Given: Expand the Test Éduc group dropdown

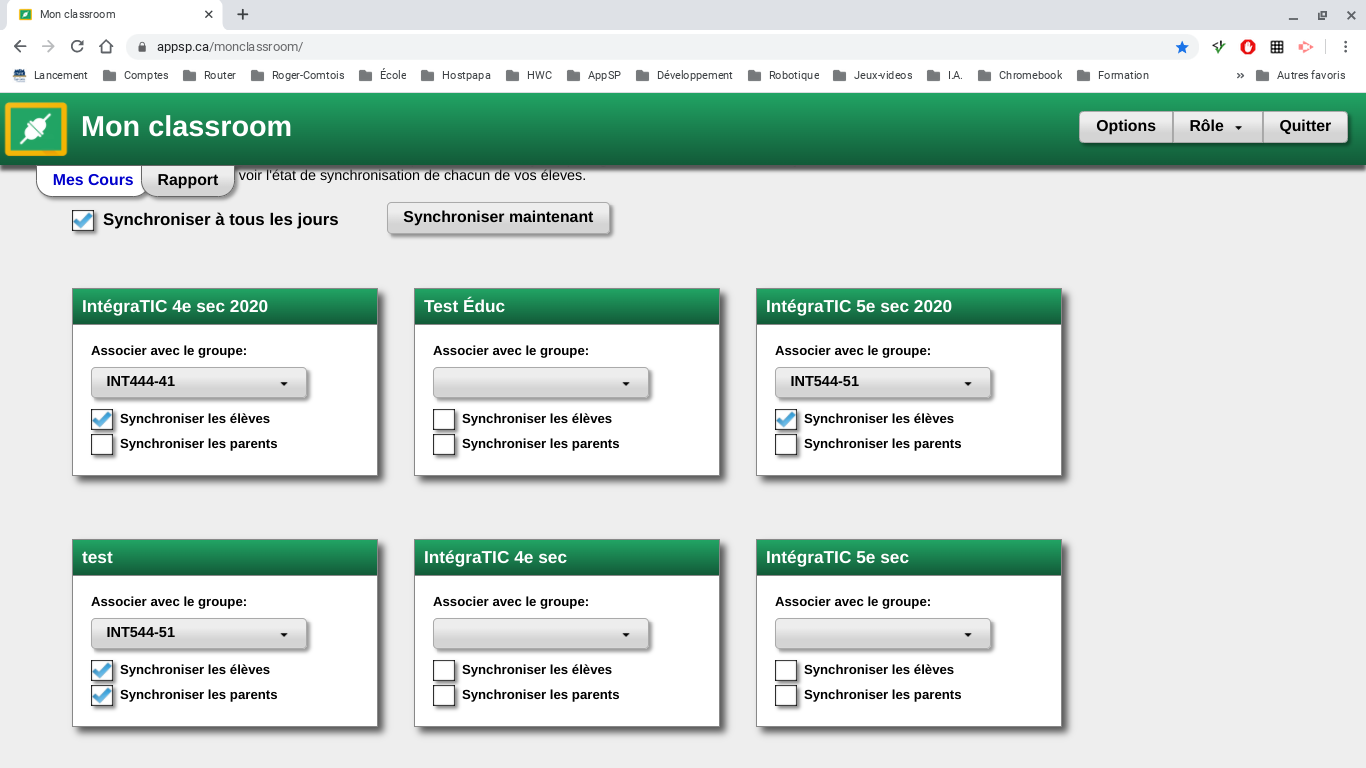Looking at the screenshot, I should point(540,382).
